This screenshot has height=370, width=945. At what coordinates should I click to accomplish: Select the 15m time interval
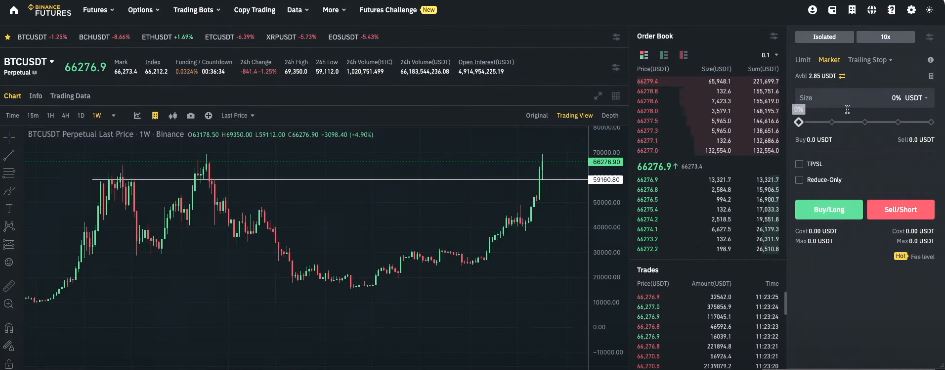coord(33,116)
